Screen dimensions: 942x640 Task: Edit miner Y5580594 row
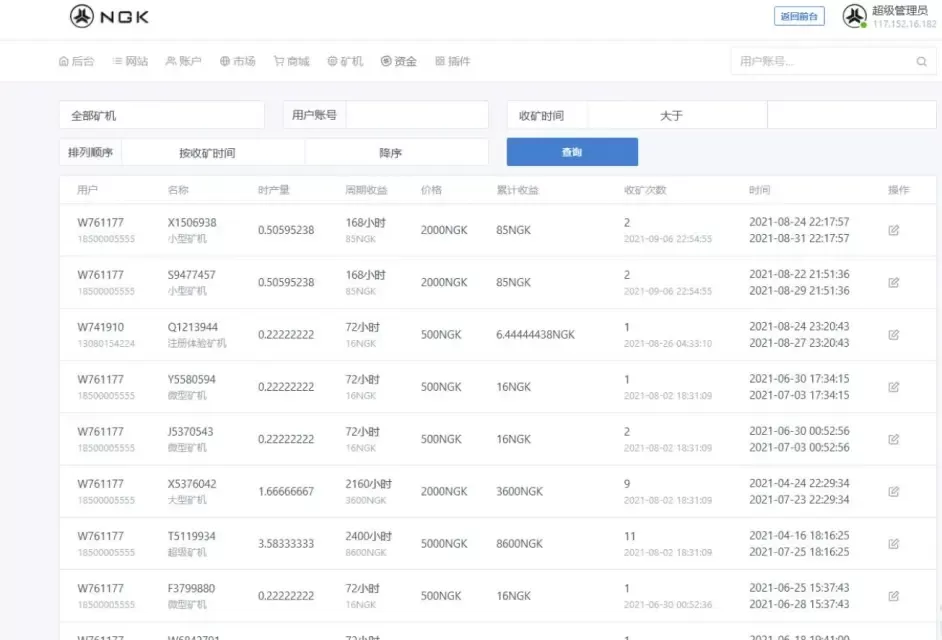893,387
